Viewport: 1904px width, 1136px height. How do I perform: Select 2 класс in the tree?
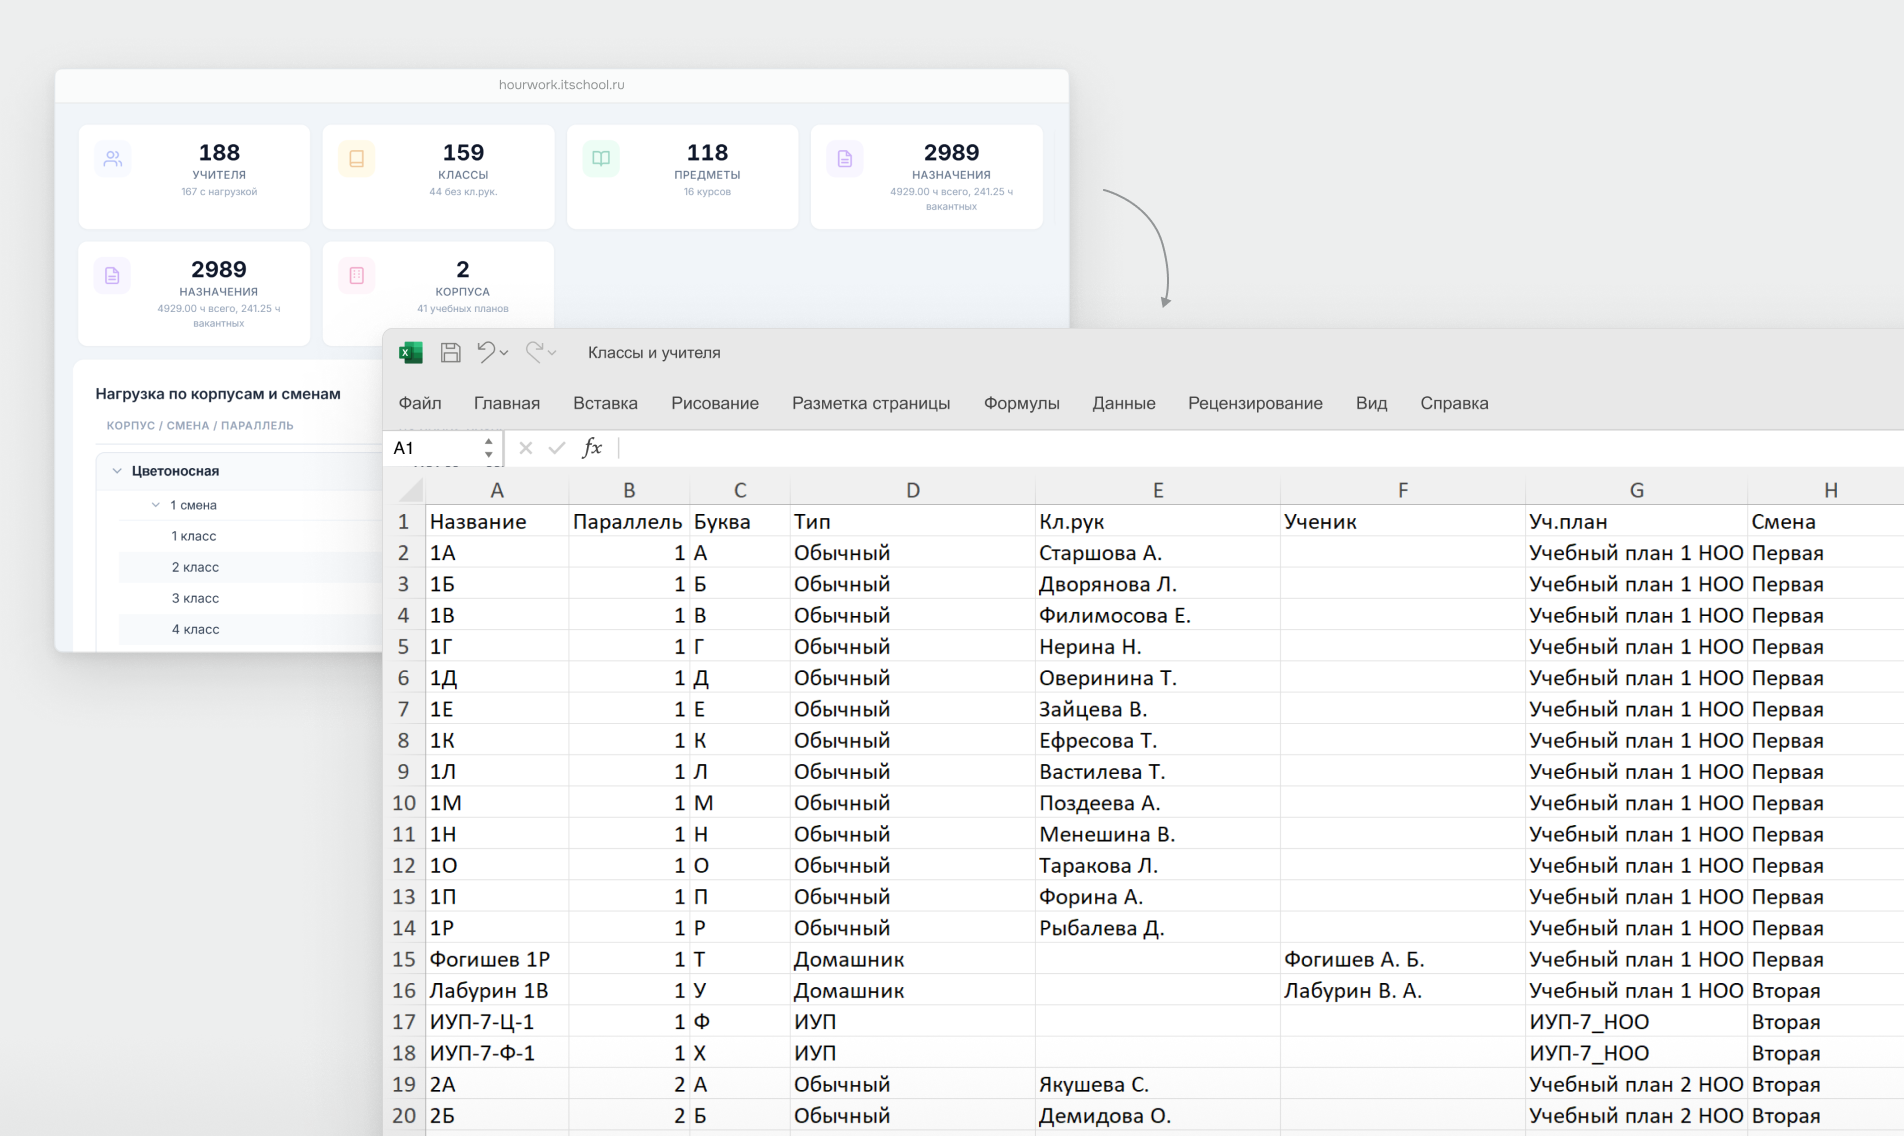[195, 567]
